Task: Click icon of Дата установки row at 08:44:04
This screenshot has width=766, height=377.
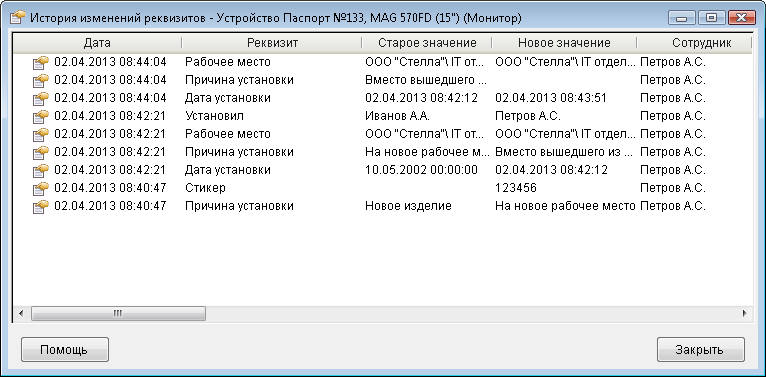Action: point(41,98)
